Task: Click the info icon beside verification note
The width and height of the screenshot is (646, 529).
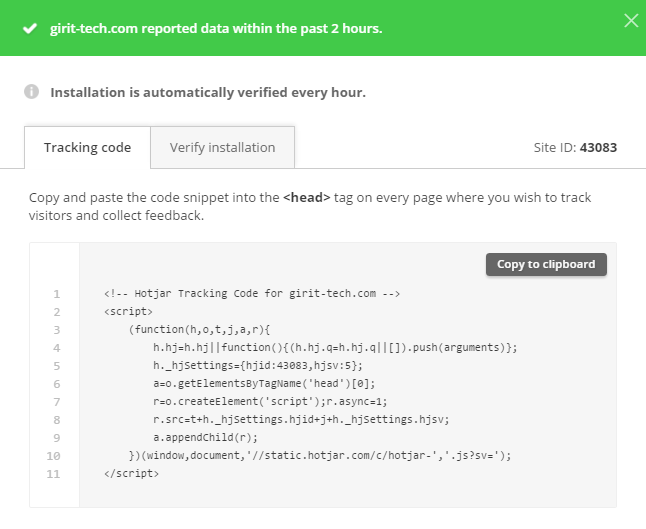Action: [31, 92]
